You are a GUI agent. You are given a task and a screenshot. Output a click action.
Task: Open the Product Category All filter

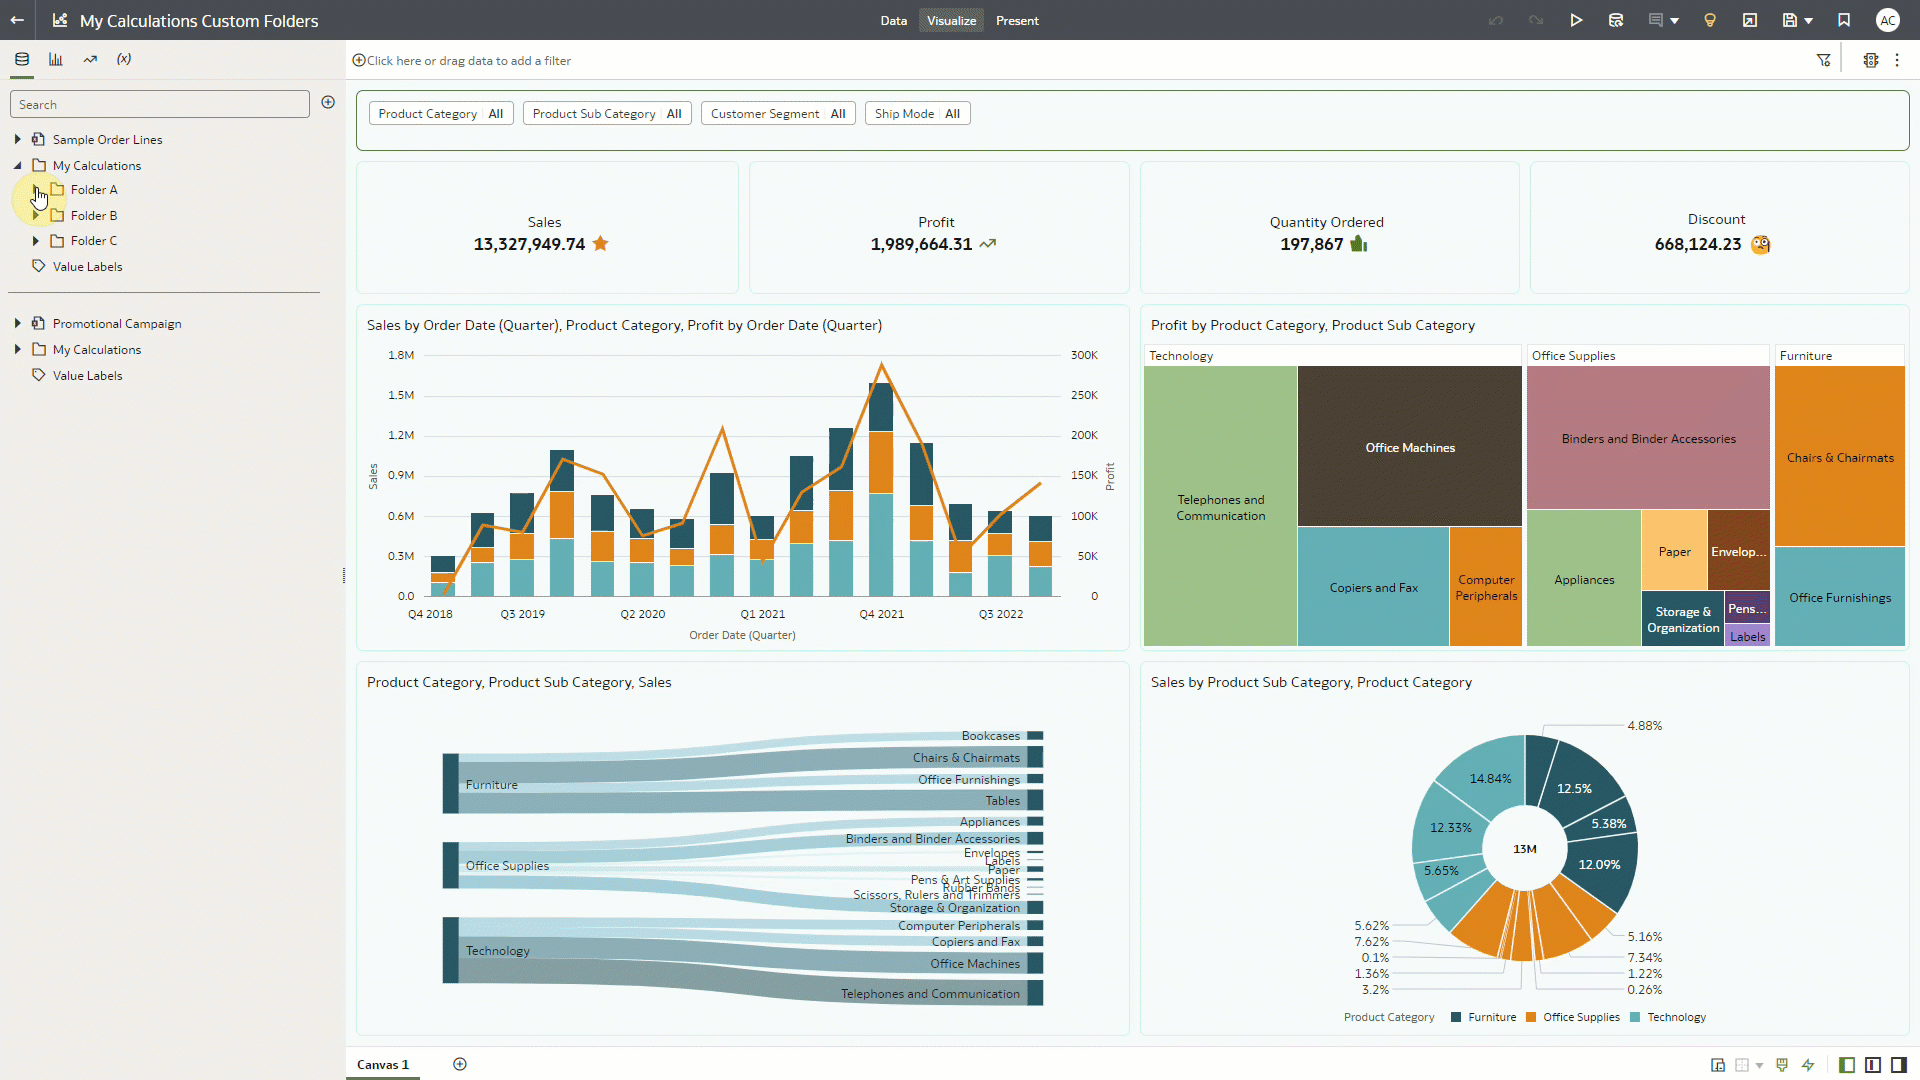(440, 113)
